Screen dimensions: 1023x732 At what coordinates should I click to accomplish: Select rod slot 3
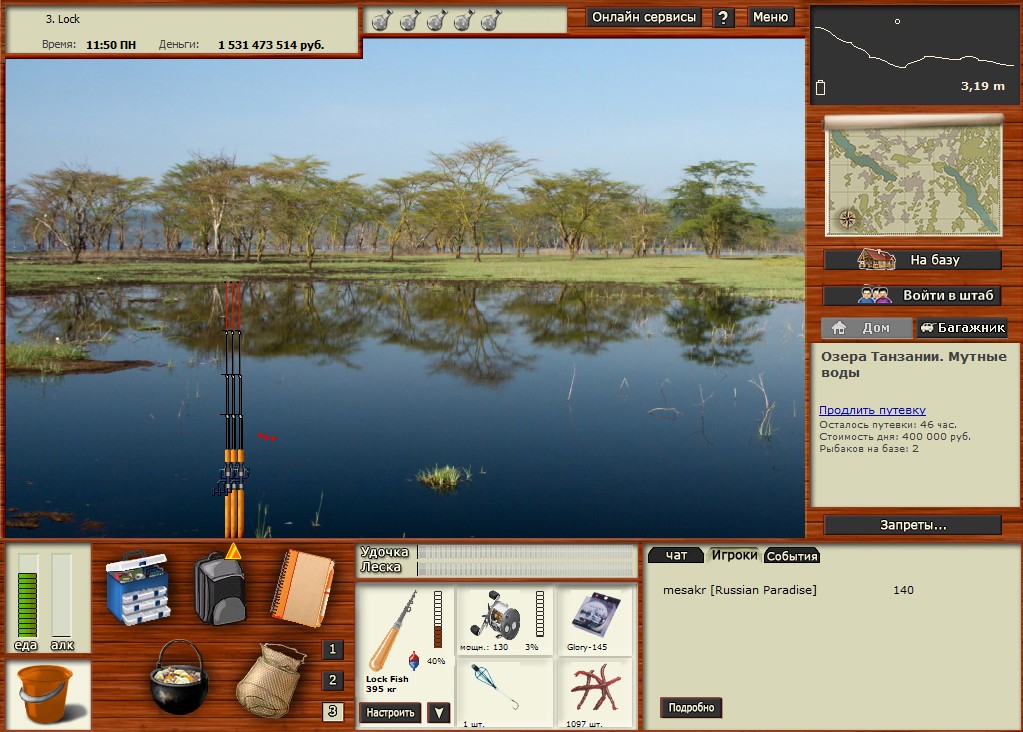[x=333, y=712]
